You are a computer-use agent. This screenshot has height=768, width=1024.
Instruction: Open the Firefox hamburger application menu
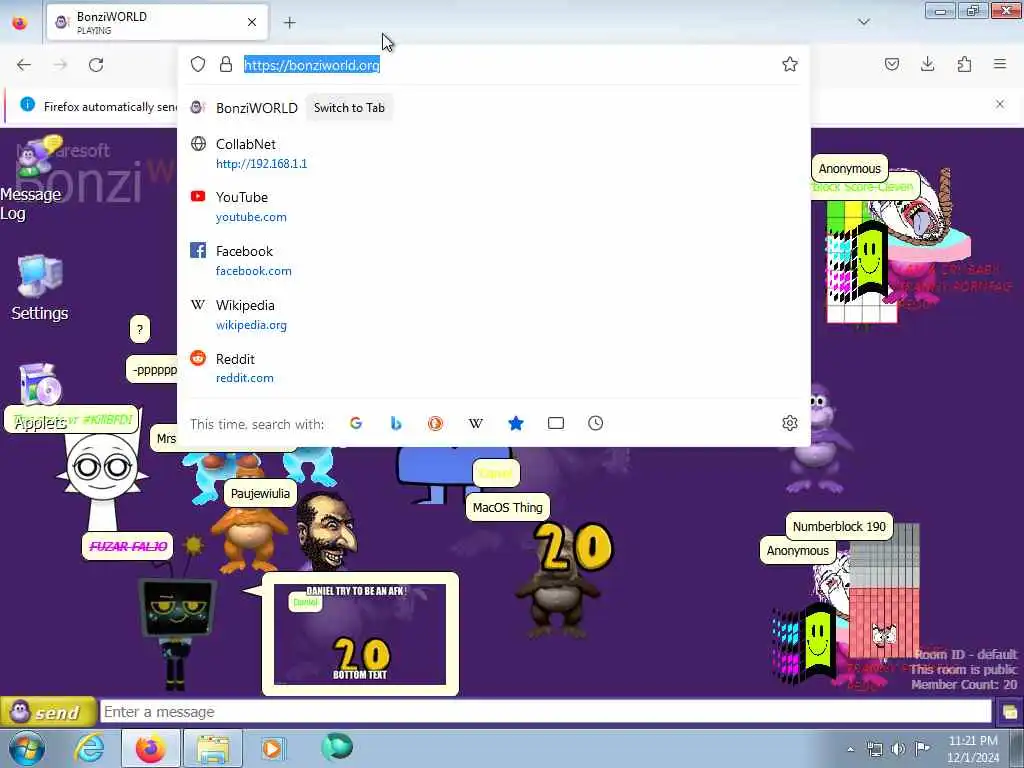(1000, 64)
